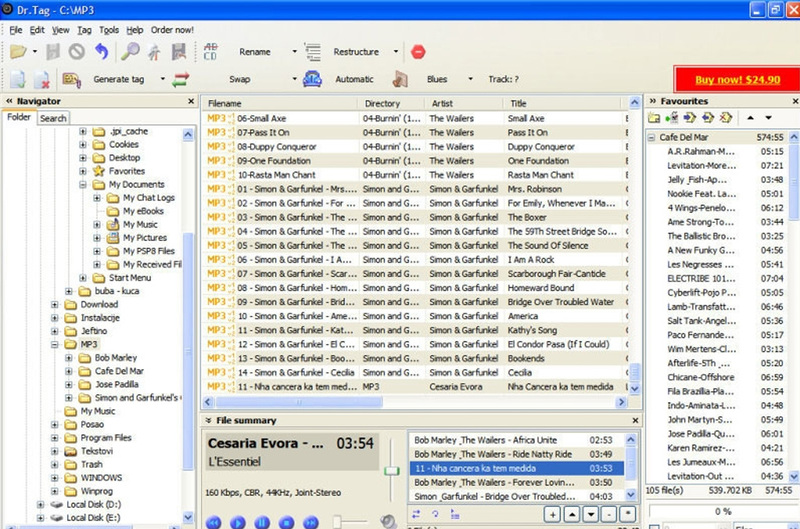Toggle shuffle icon below playlist

pos(416,514)
